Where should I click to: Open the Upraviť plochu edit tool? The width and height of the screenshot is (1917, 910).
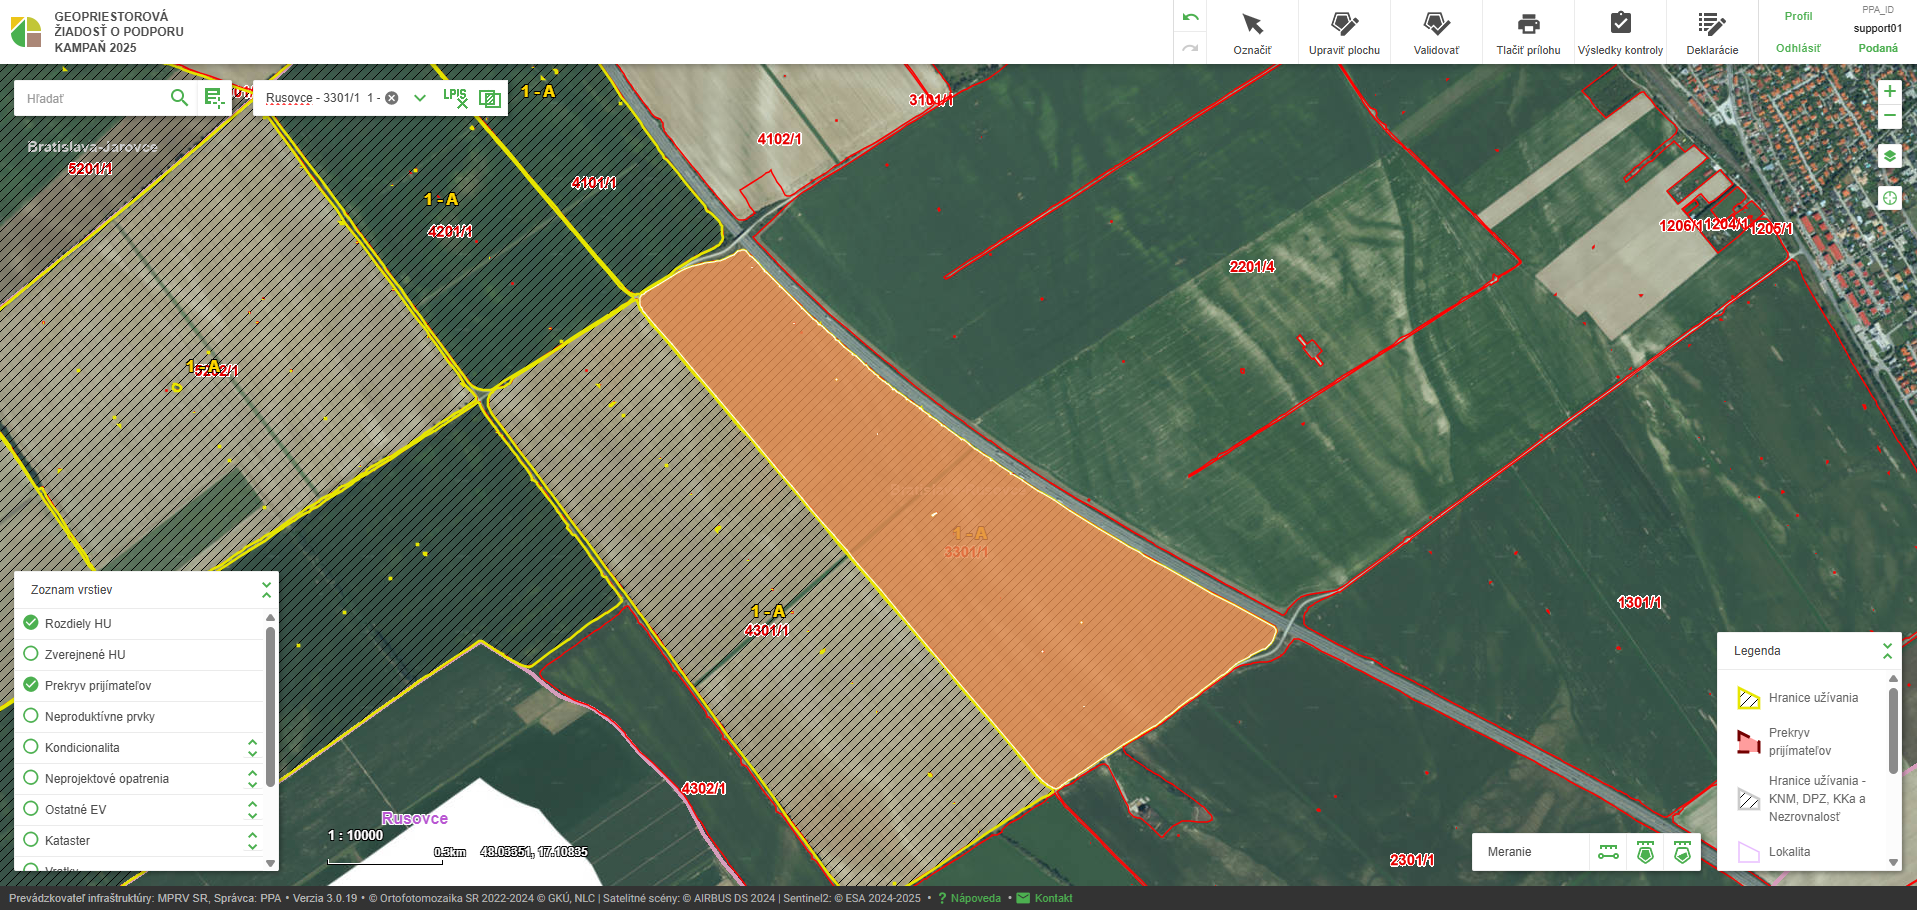[x=1344, y=33]
